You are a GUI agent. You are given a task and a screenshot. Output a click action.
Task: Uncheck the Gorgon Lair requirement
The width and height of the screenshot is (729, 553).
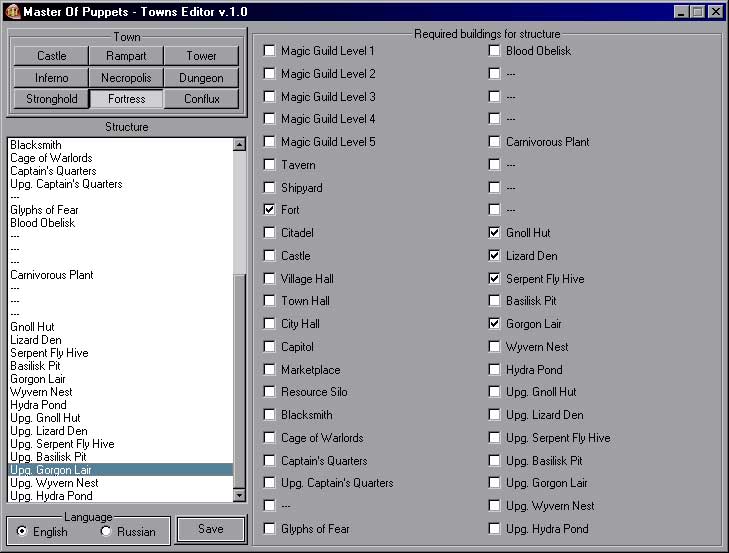(x=494, y=324)
